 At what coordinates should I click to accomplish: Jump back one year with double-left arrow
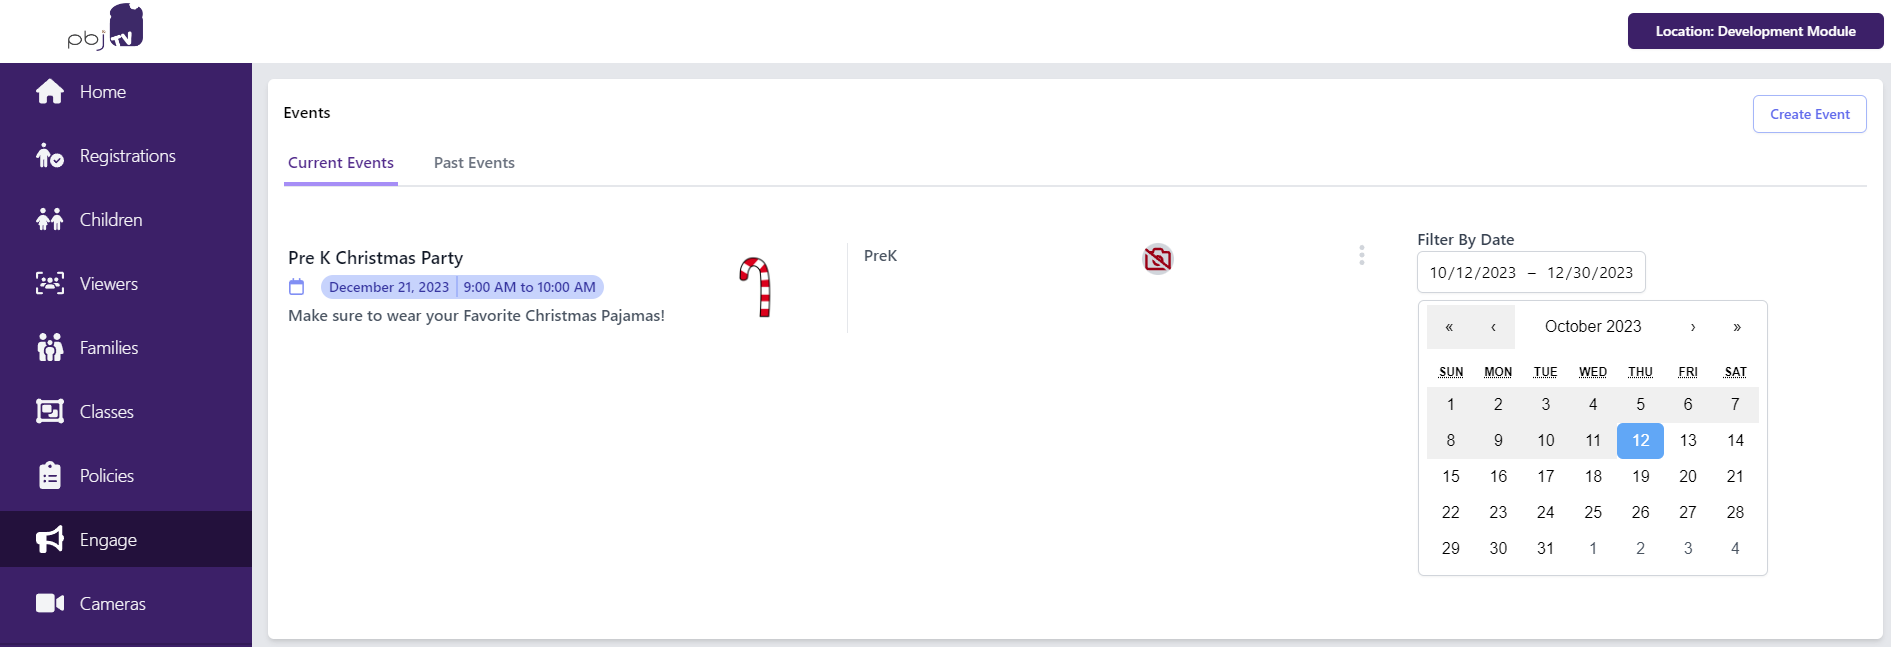1449,327
